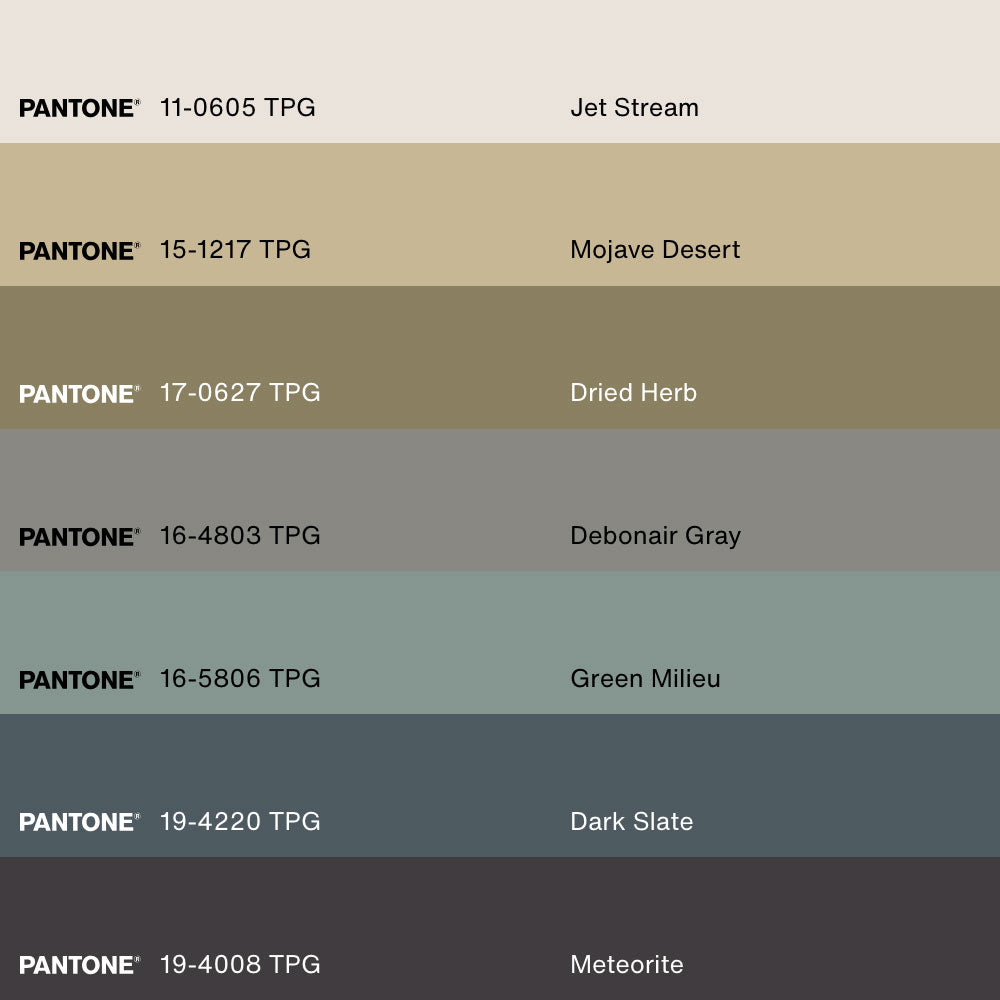The width and height of the screenshot is (1000, 1000).
Task: Click the Pantone logo on Mojave Desert row
Action: (x=79, y=251)
